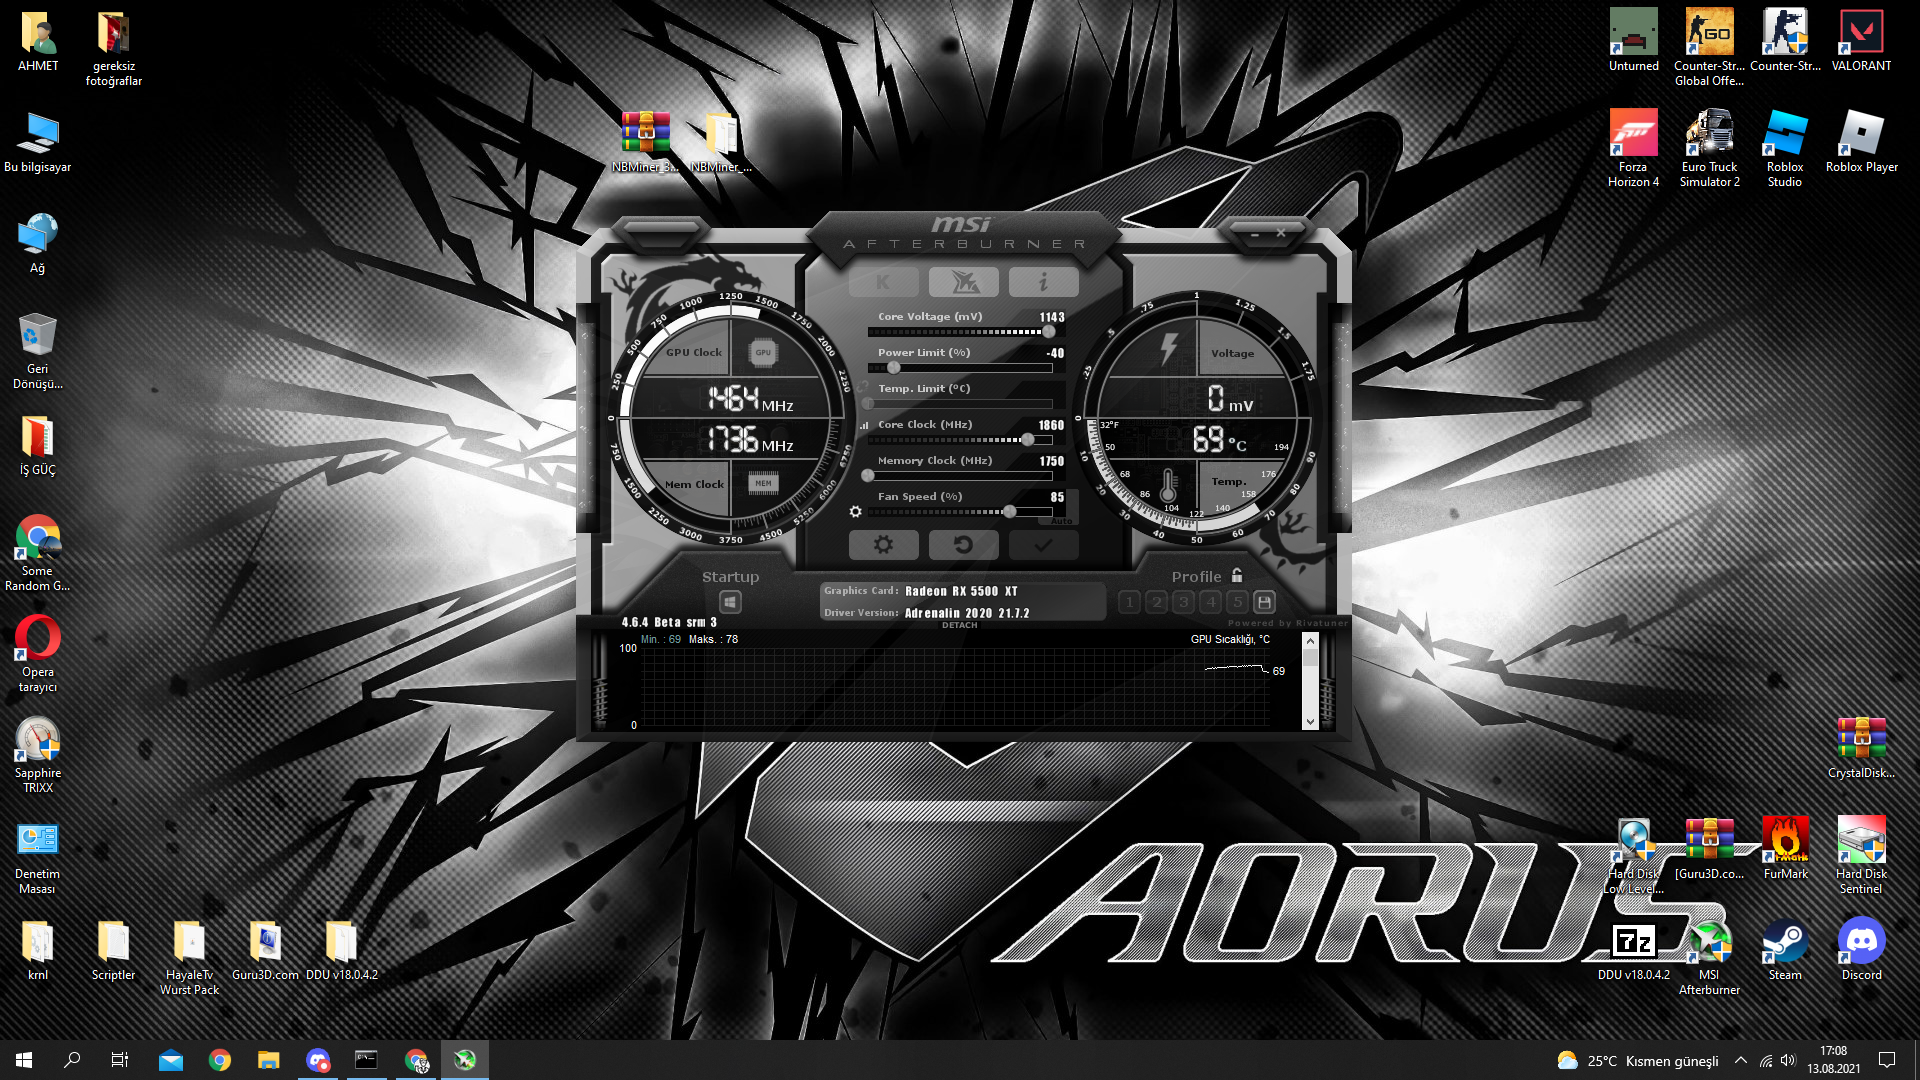Image resolution: width=1920 pixels, height=1080 pixels.
Task: Click the Adrenalin 2020 21.7.2 driver text
Action: click(x=967, y=614)
